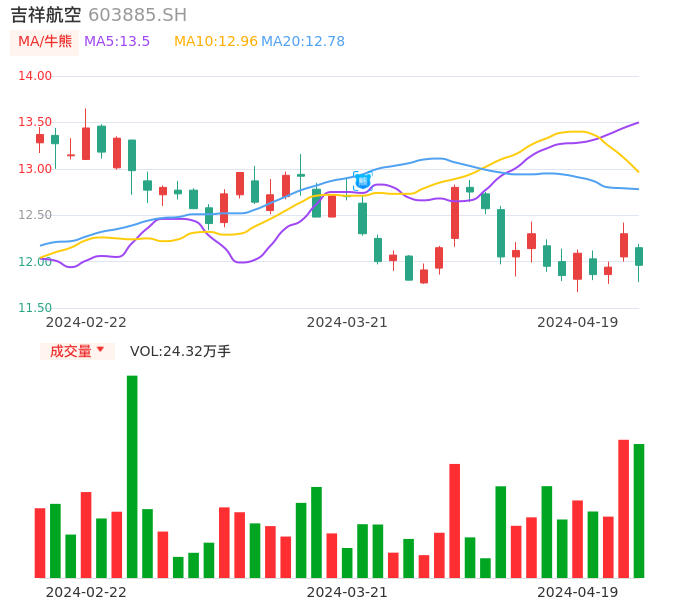Toggle the MA20:12.78 moving average label
The width and height of the screenshot is (686, 606).
303,42
